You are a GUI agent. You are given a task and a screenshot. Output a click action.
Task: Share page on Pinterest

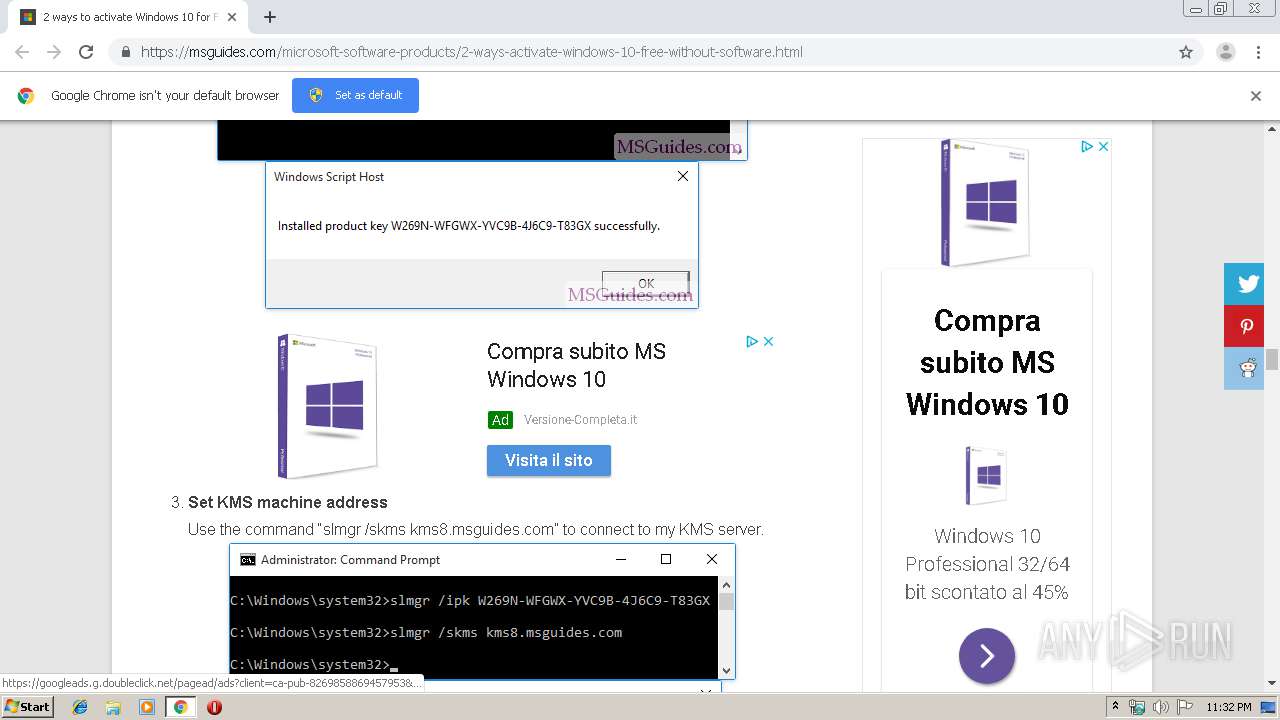point(1246,326)
